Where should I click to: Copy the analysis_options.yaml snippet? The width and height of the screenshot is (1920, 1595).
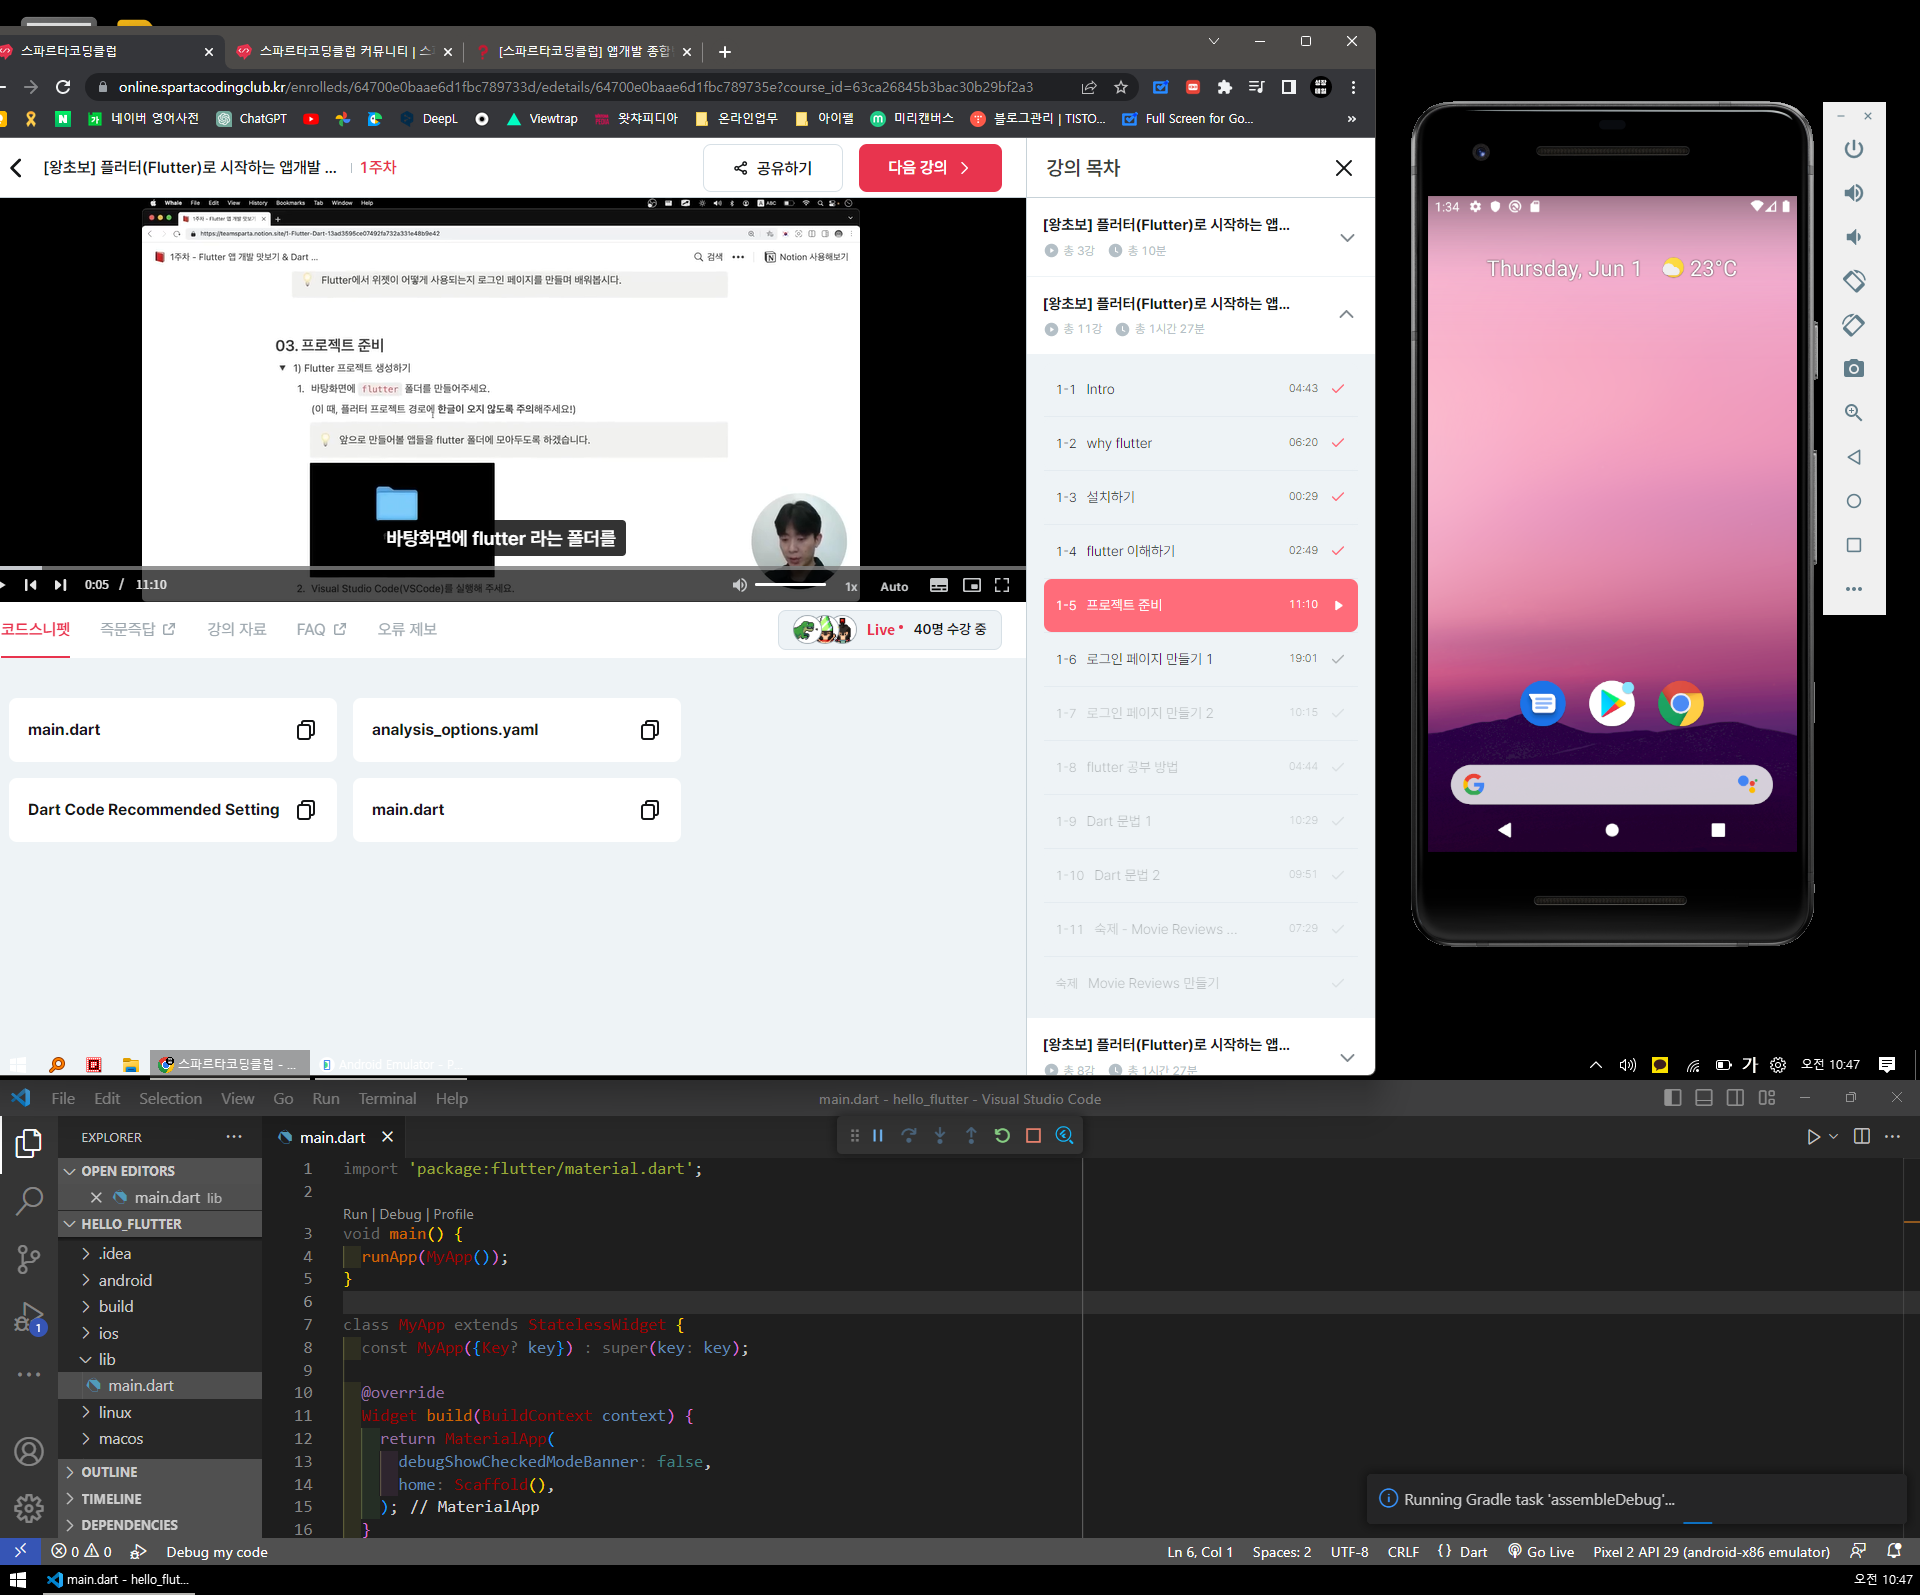650,730
